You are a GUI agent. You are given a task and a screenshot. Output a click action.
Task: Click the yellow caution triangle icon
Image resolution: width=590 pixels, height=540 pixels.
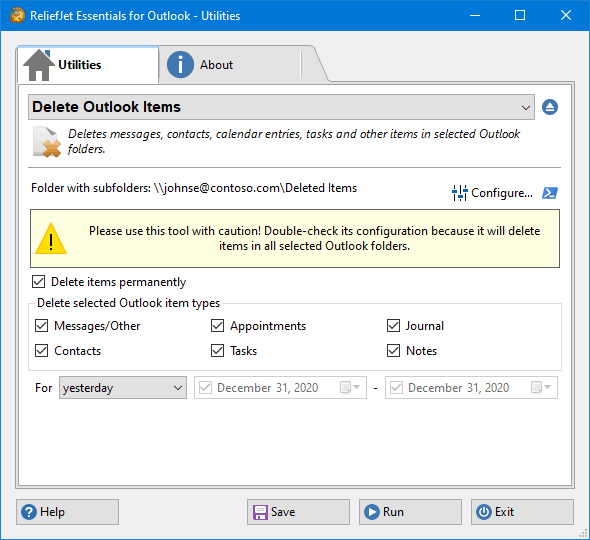click(51, 239)
